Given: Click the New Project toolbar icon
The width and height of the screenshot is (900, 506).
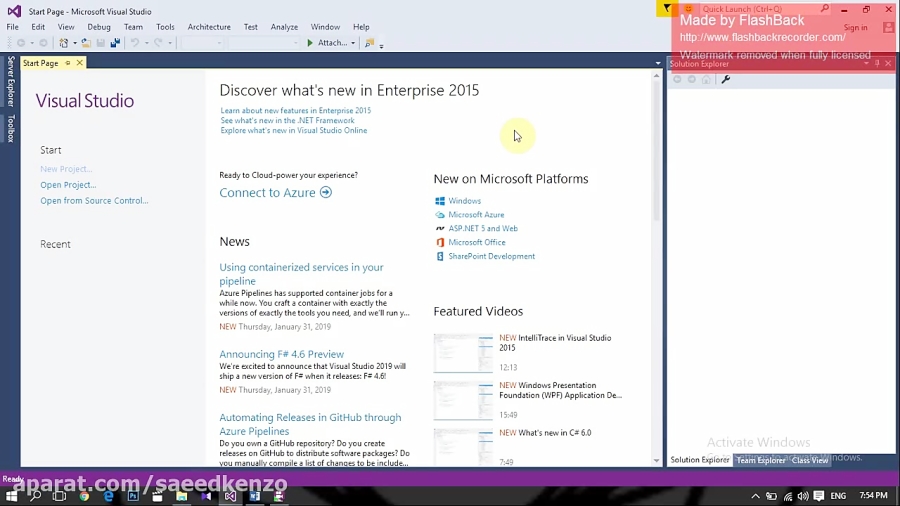Looking at the screenshot, I should point(64,43).
